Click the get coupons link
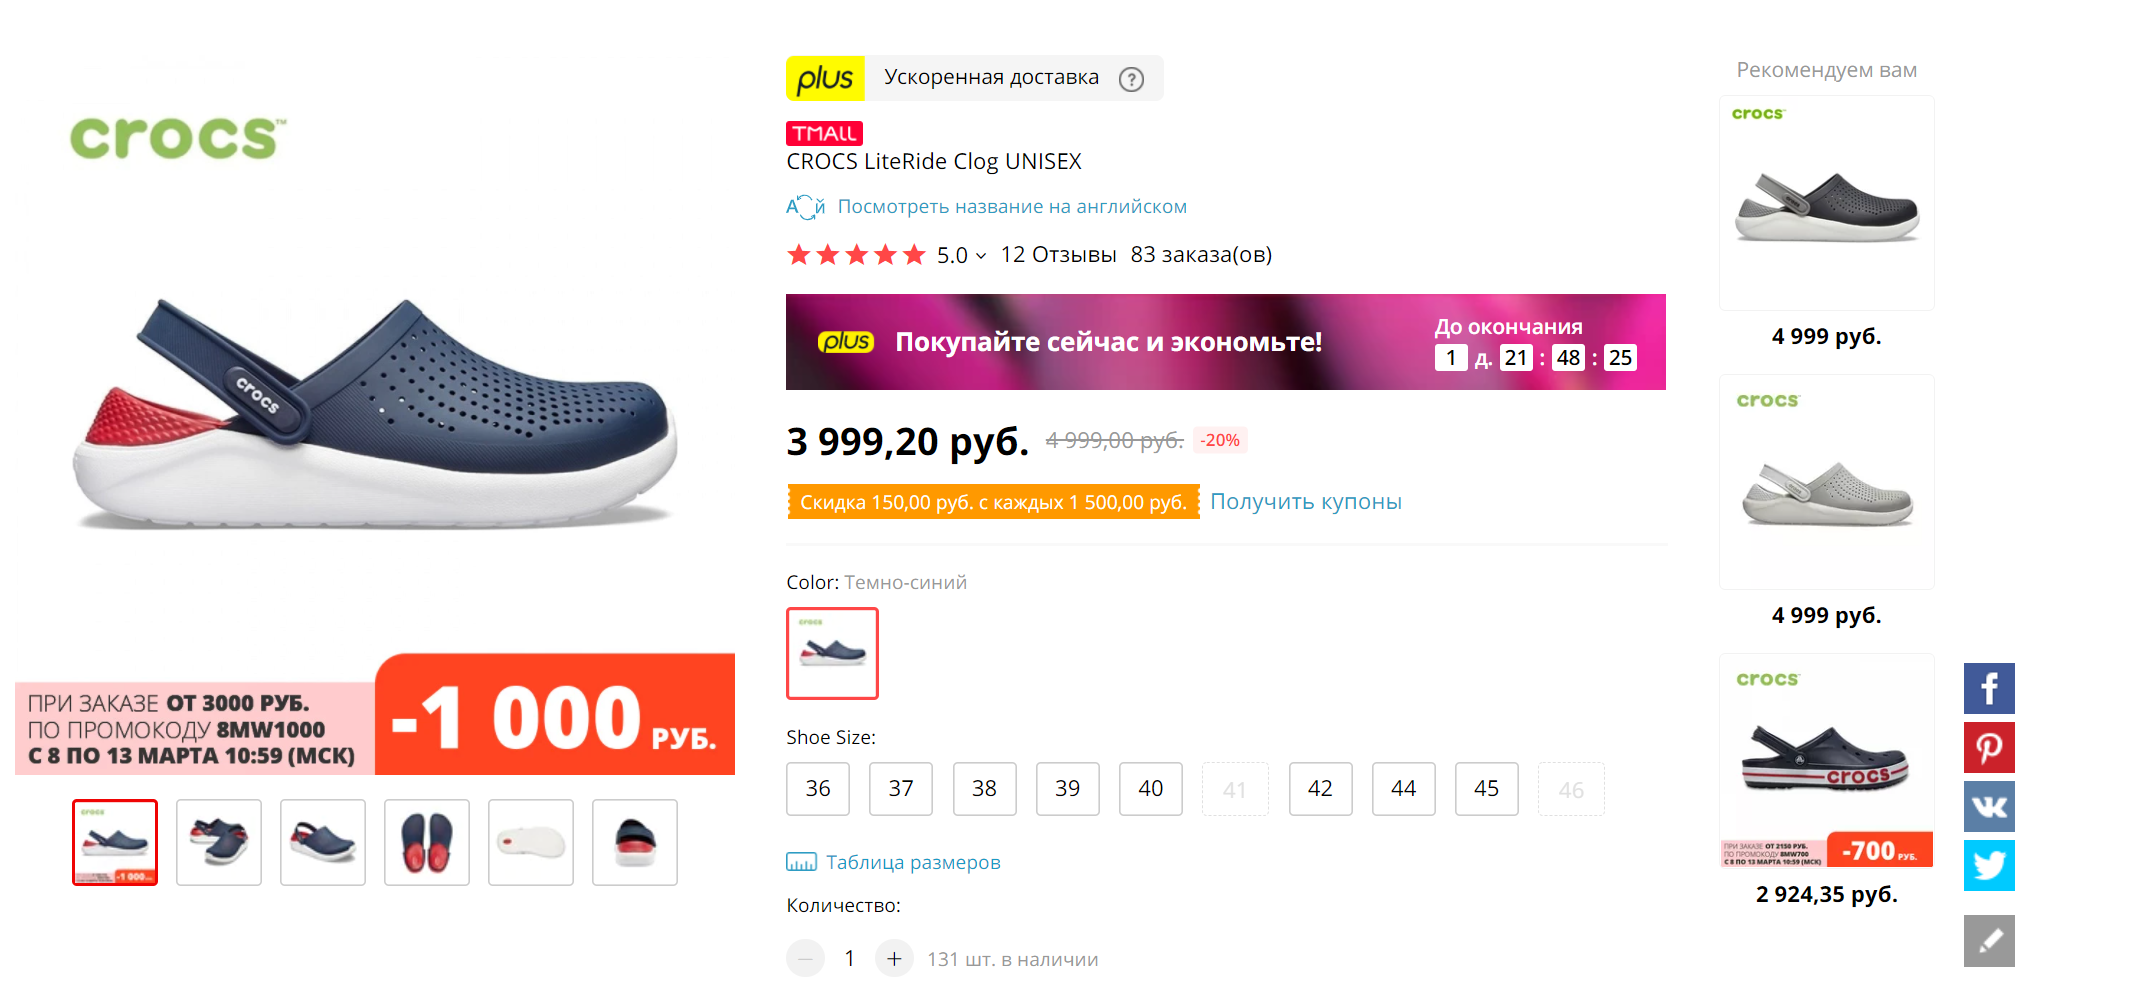Image resolution: width=2152 pixels, height=988 pixels. 1305,502
